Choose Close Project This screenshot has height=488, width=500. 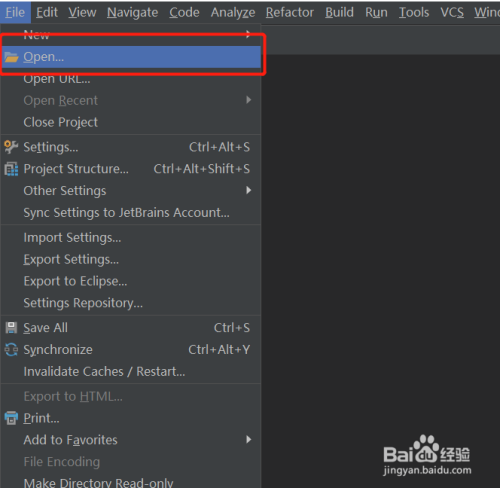click(x=131, y=122)
